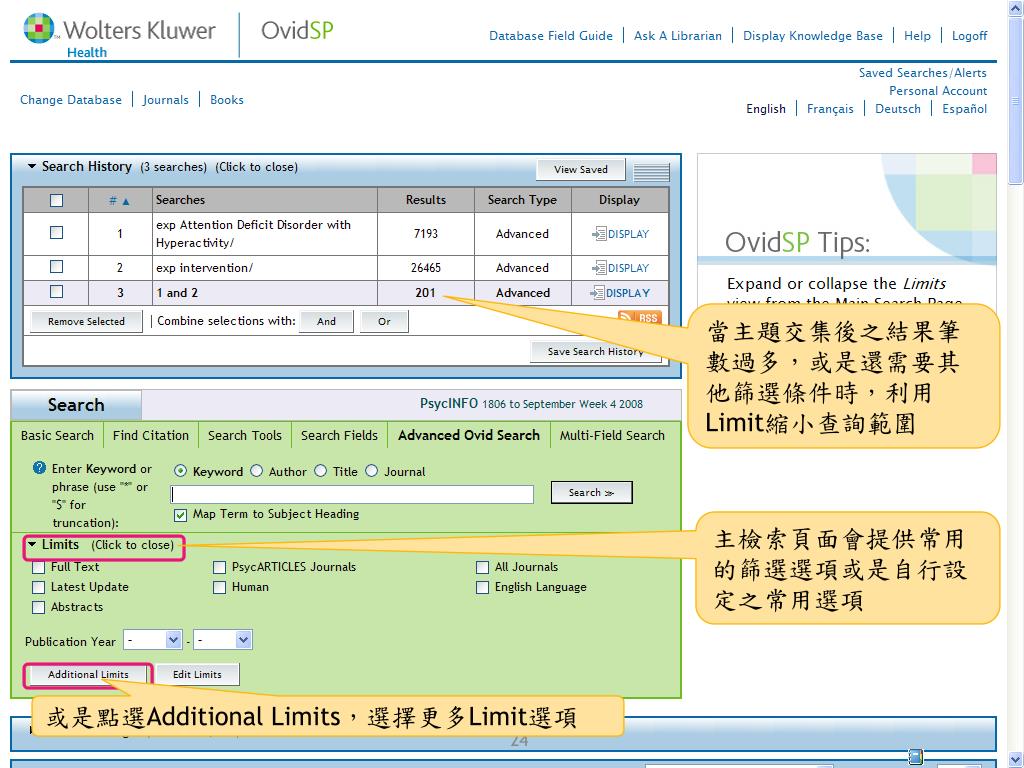This screenshot has height=768, width=1024.
Task: Switch to the Basic Search tab
Action: coord(57,436)
